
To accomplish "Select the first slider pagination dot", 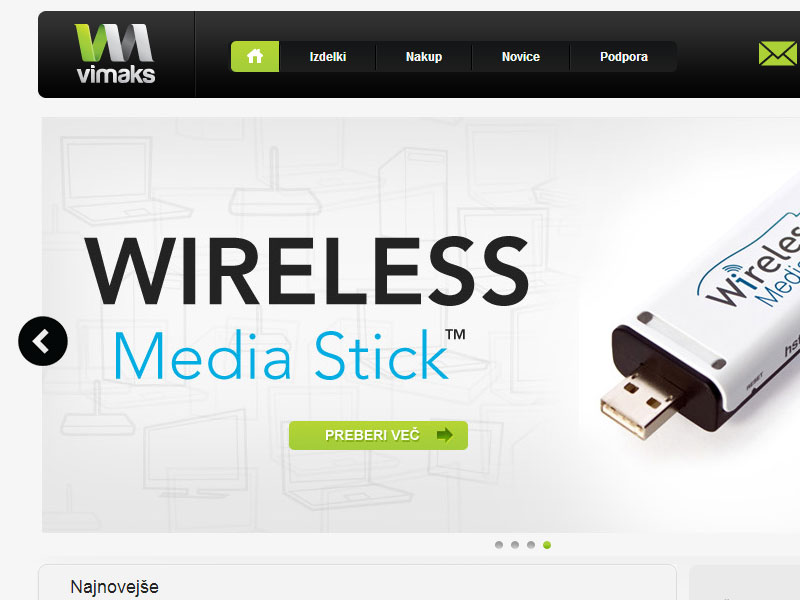I will 499,545.
